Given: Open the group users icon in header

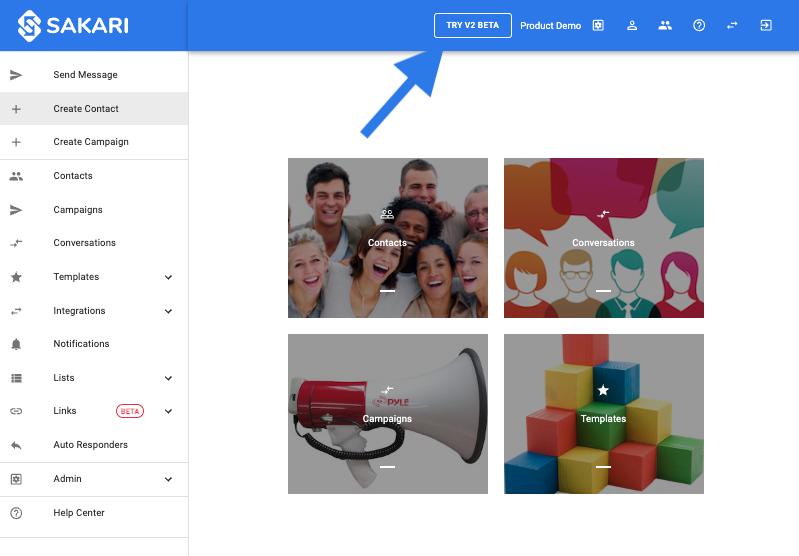Looking at the screenshot, I should pyautogui.click(x=665, y=25).
